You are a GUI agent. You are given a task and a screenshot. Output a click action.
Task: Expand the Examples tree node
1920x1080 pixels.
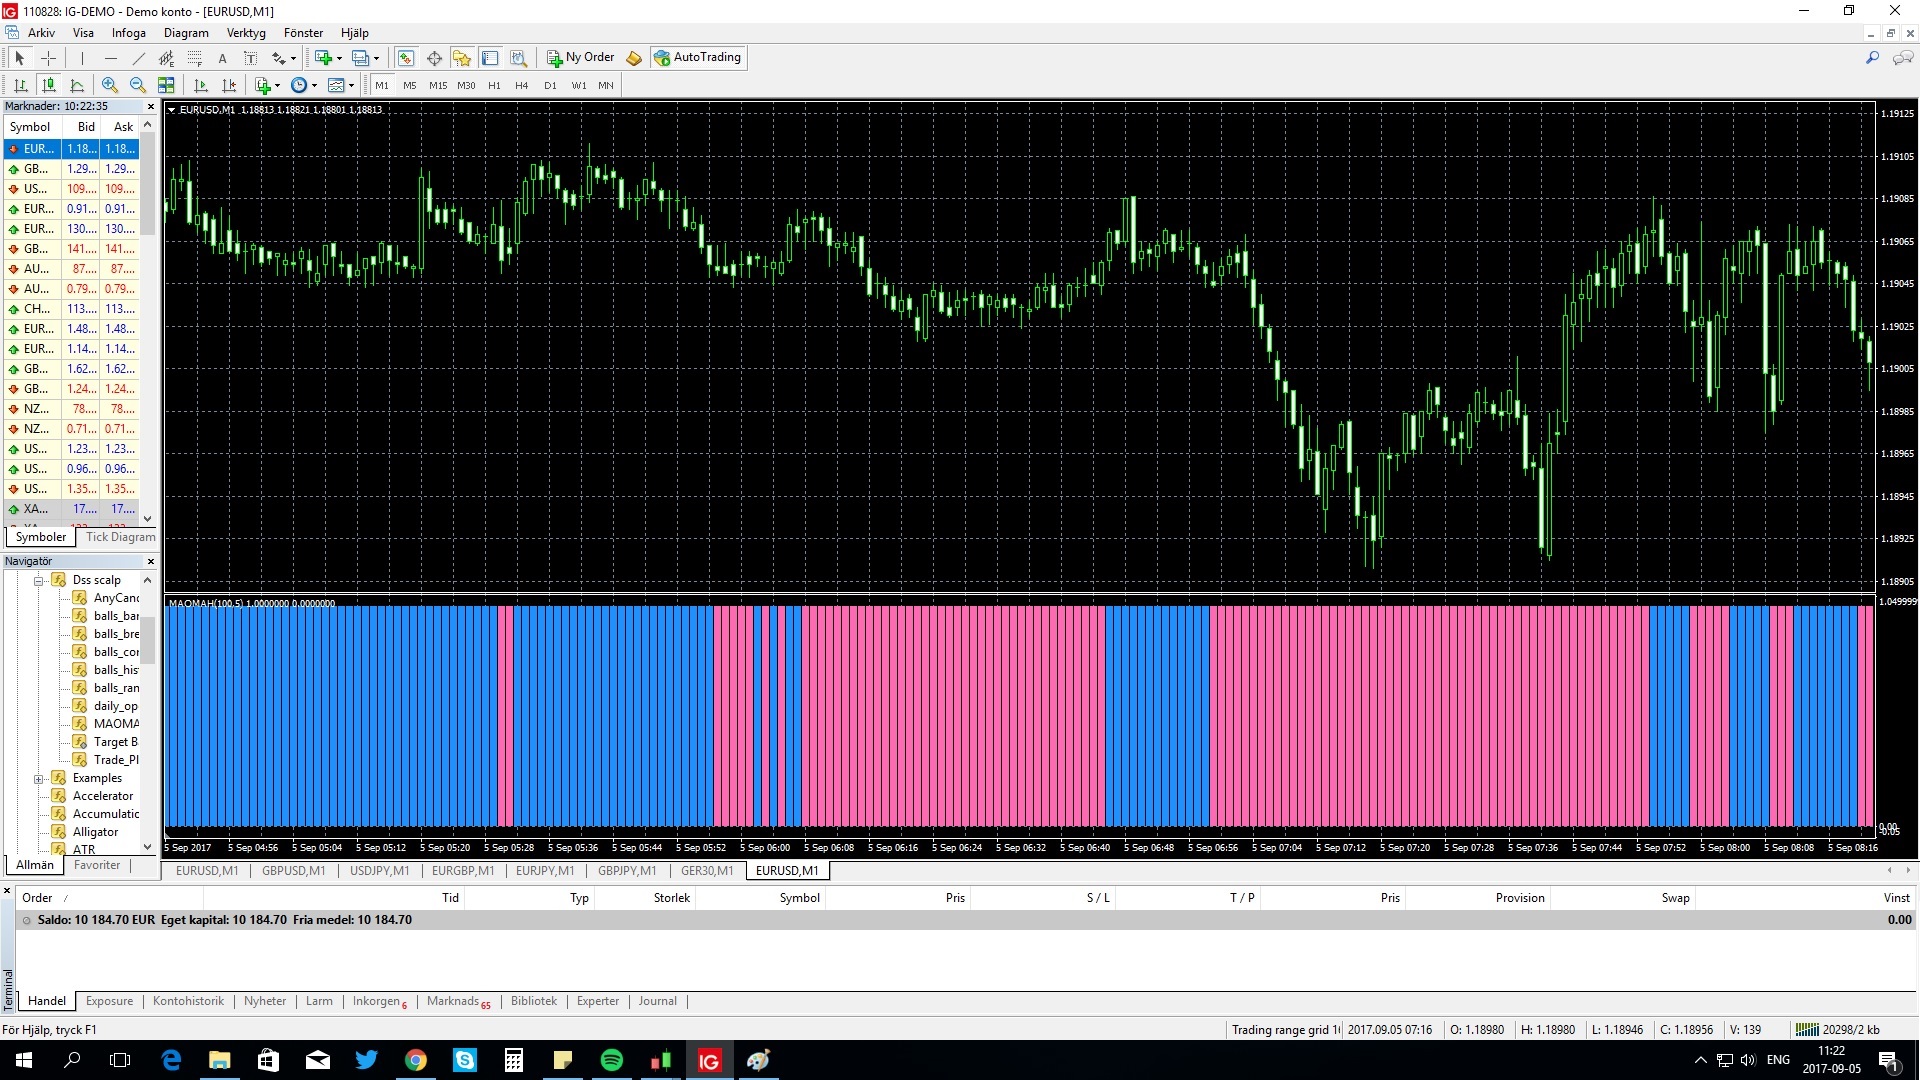pos(37,778)
